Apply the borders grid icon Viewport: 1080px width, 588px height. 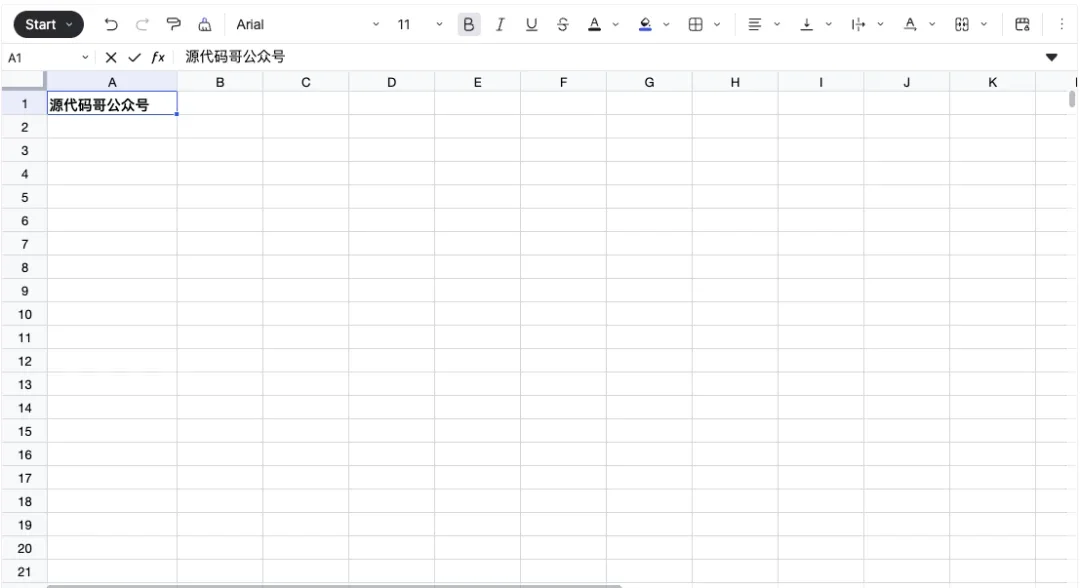pos(695,24)
